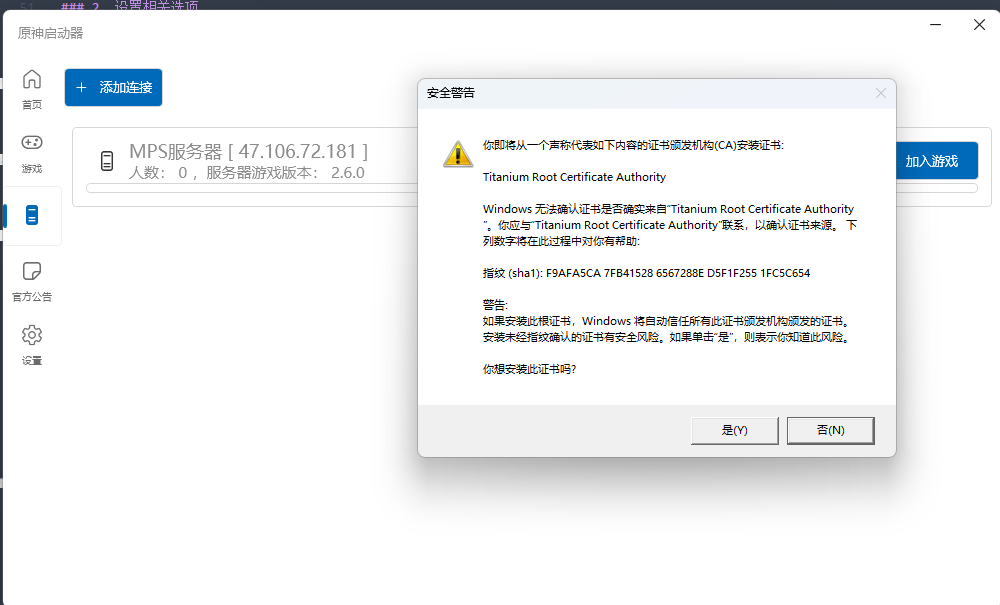The image size is (1000, 605).
Task: Confirm certificate install with 是(Y)
Action: pyautogui.click(x=735, y=430)
